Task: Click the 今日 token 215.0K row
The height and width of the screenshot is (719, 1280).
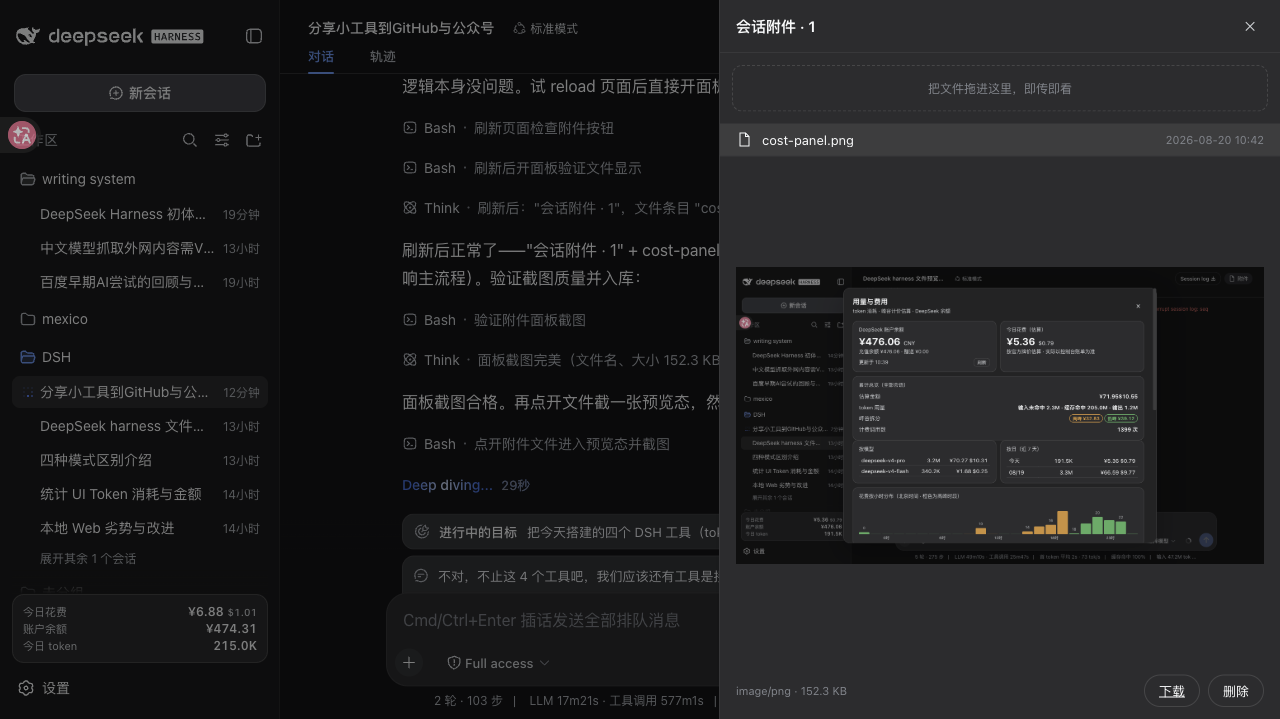Action: coord(140,646)
